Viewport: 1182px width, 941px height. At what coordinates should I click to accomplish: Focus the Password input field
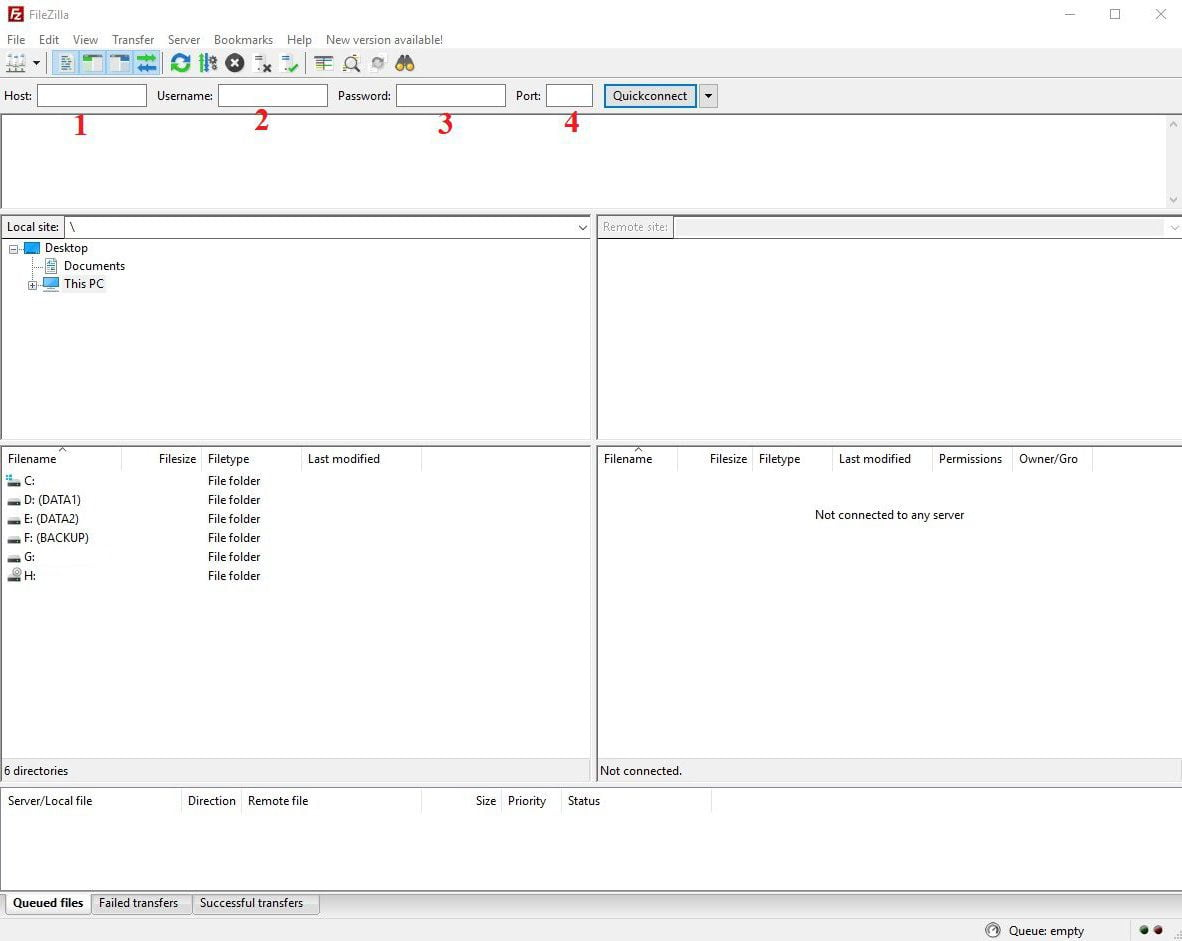(x=451, y=96)
